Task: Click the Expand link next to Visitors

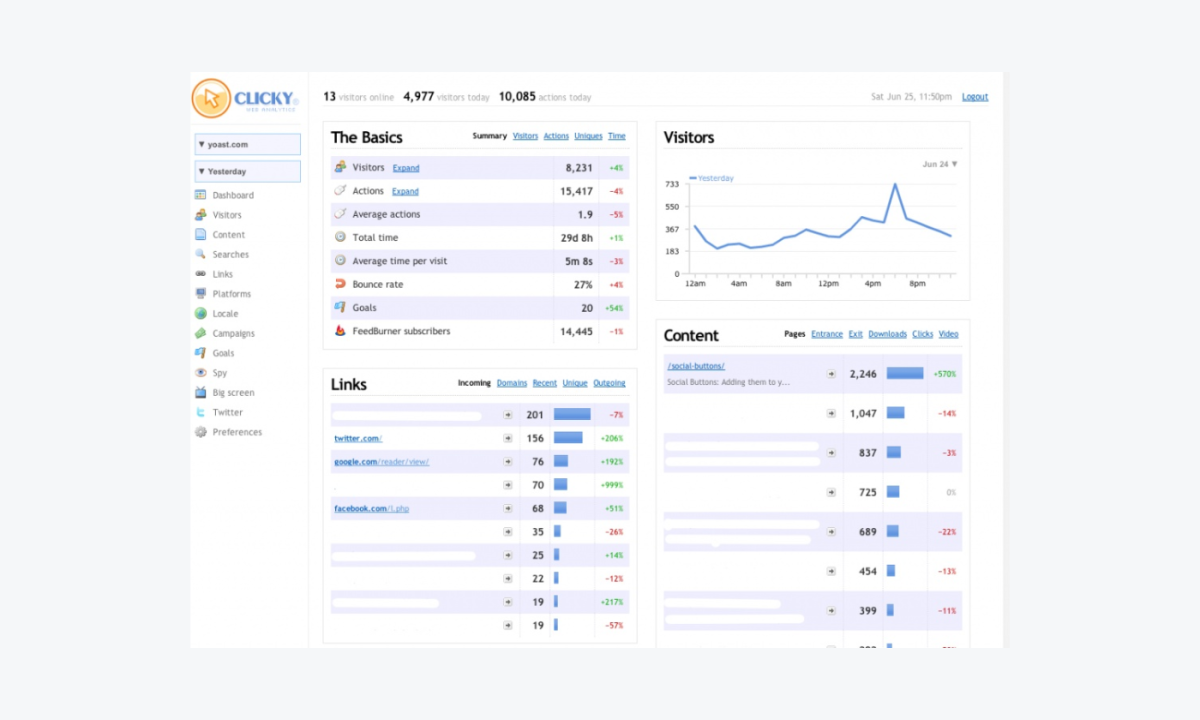Action: pos(405,167)
